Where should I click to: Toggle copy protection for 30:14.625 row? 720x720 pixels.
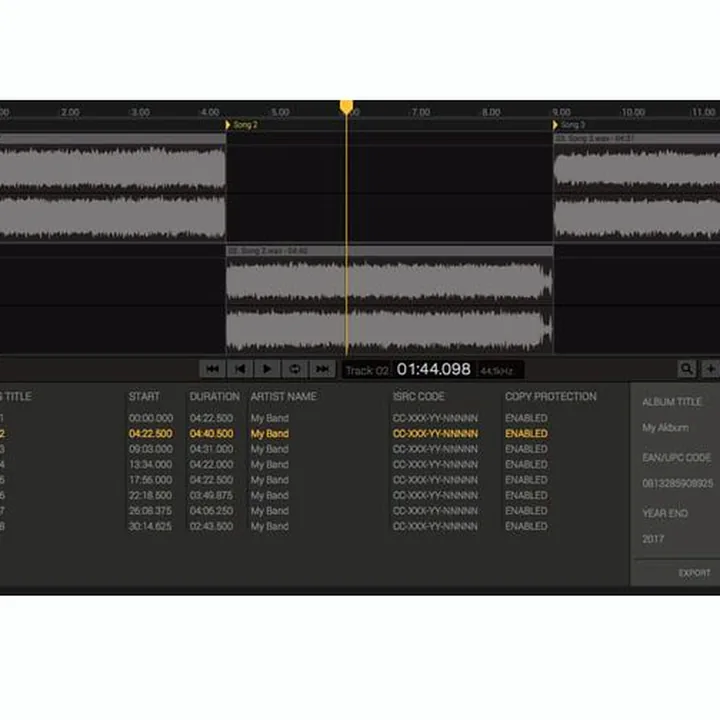(526, 526)
